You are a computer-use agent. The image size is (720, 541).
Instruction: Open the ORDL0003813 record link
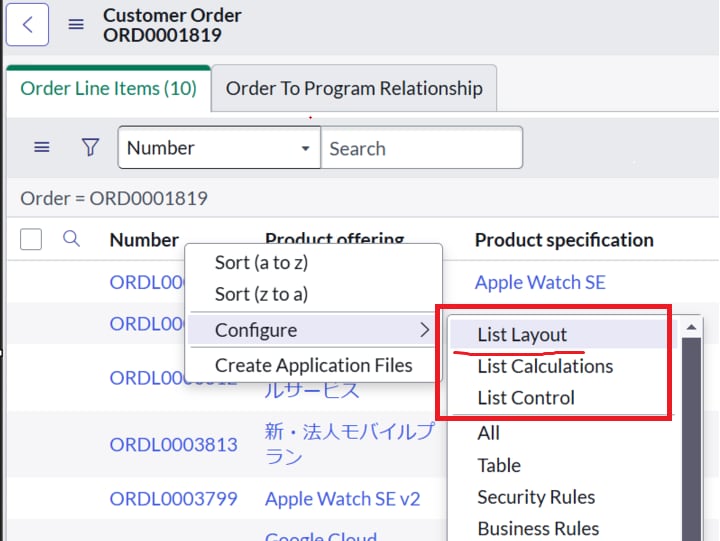click(x=174, y=445)
